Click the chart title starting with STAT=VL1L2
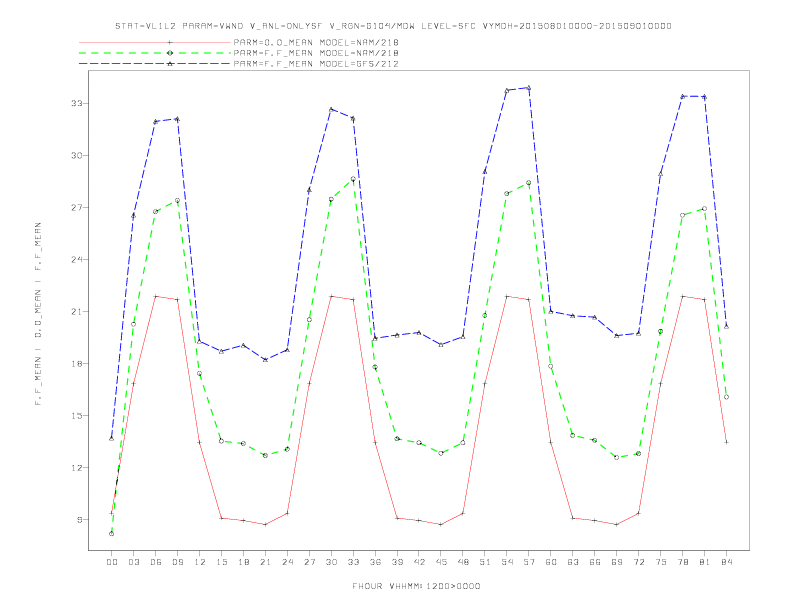Screen dimensions: 792x612 (x=393, y=26)
